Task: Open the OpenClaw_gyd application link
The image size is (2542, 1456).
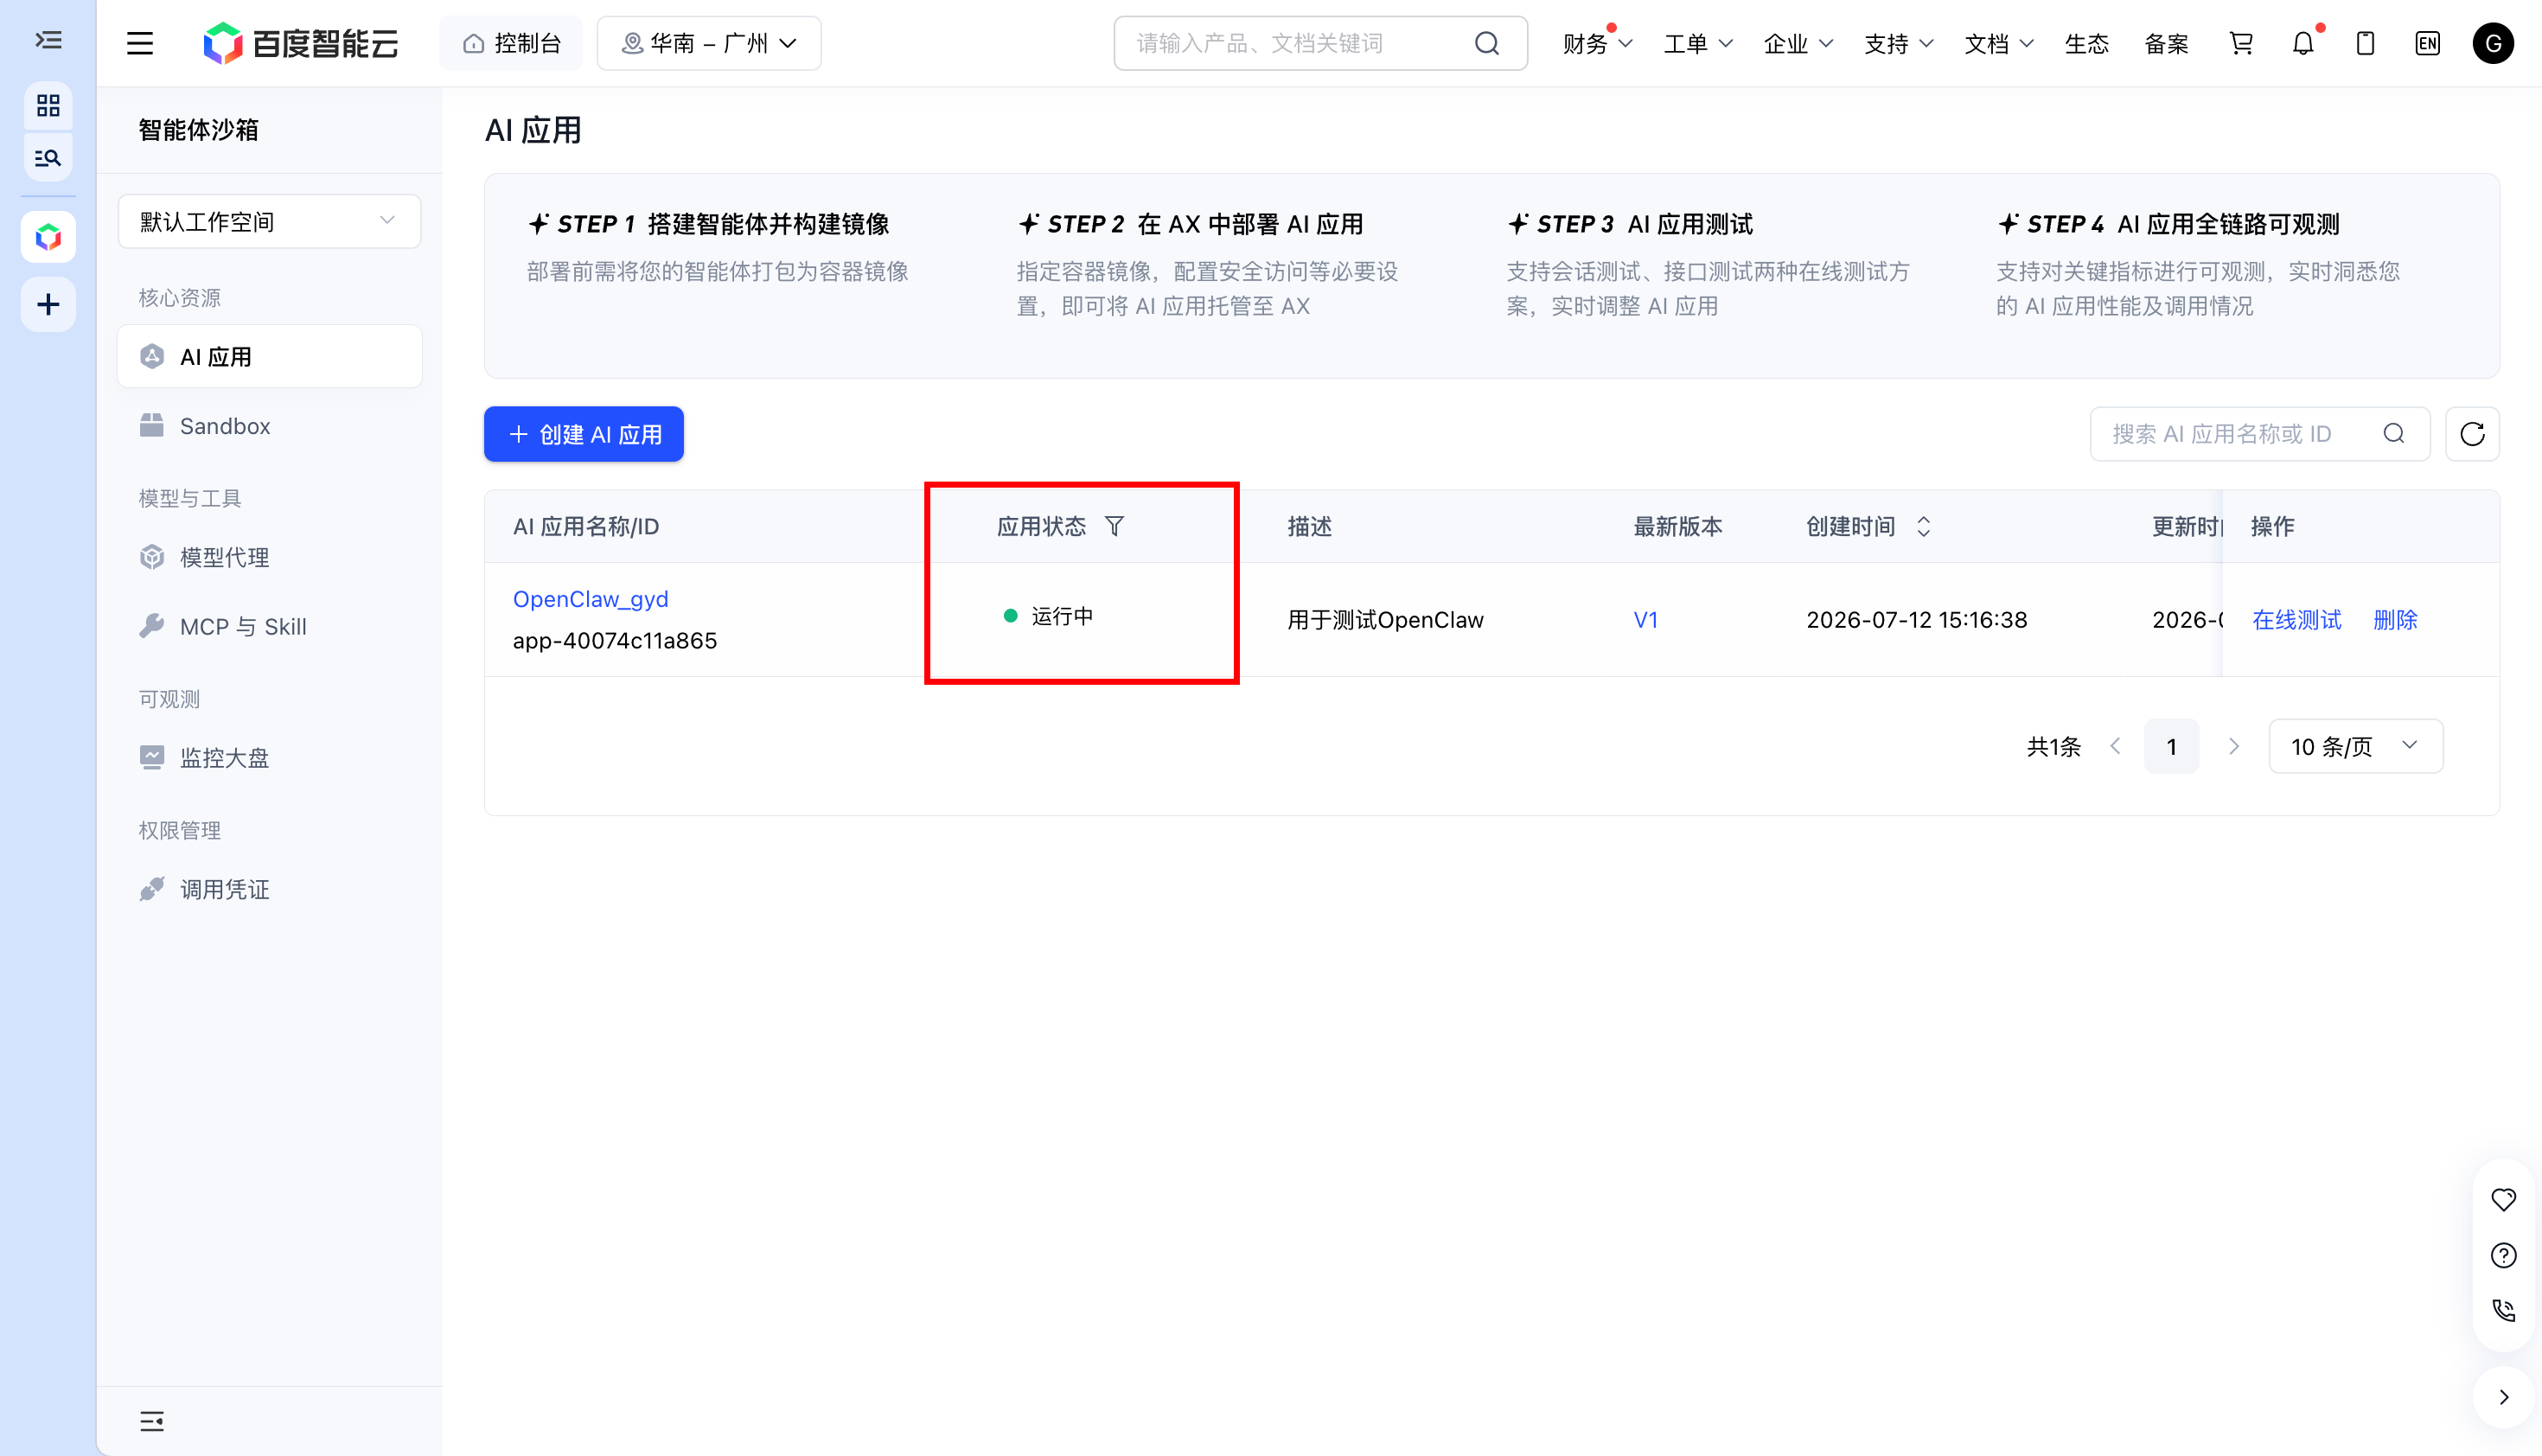Action: click(590, 598)
